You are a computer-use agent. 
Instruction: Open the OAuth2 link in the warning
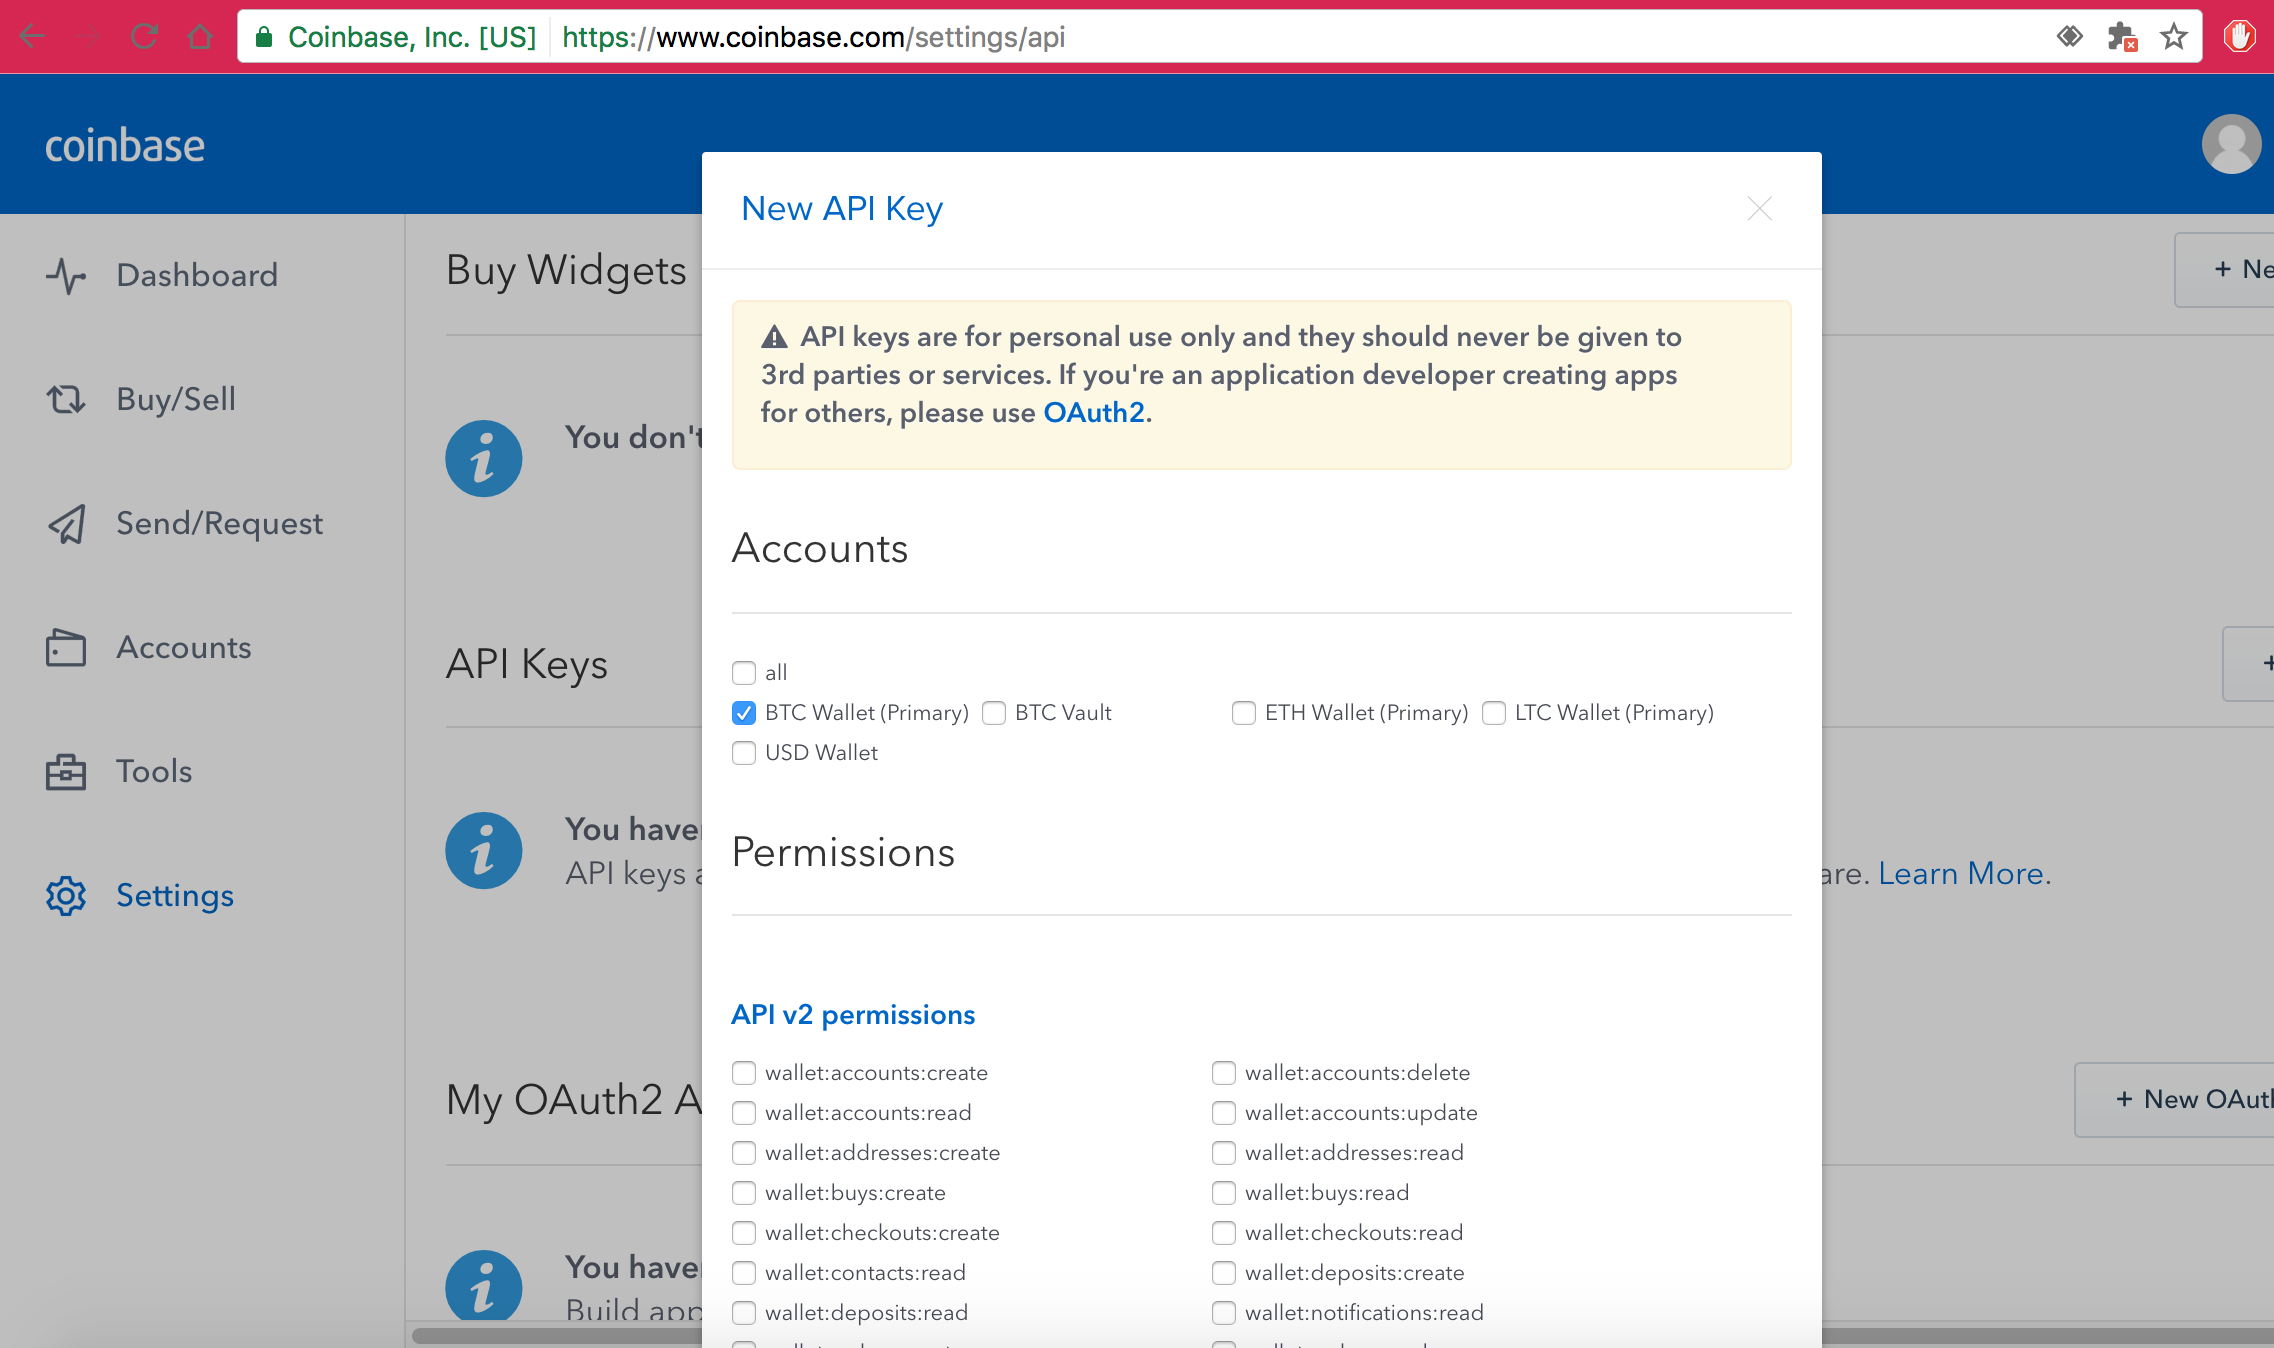coord(1093,413)
